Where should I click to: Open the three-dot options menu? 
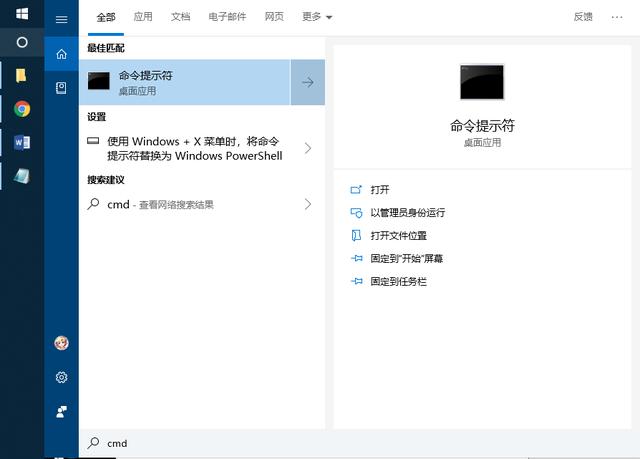(x=617, y=17)
